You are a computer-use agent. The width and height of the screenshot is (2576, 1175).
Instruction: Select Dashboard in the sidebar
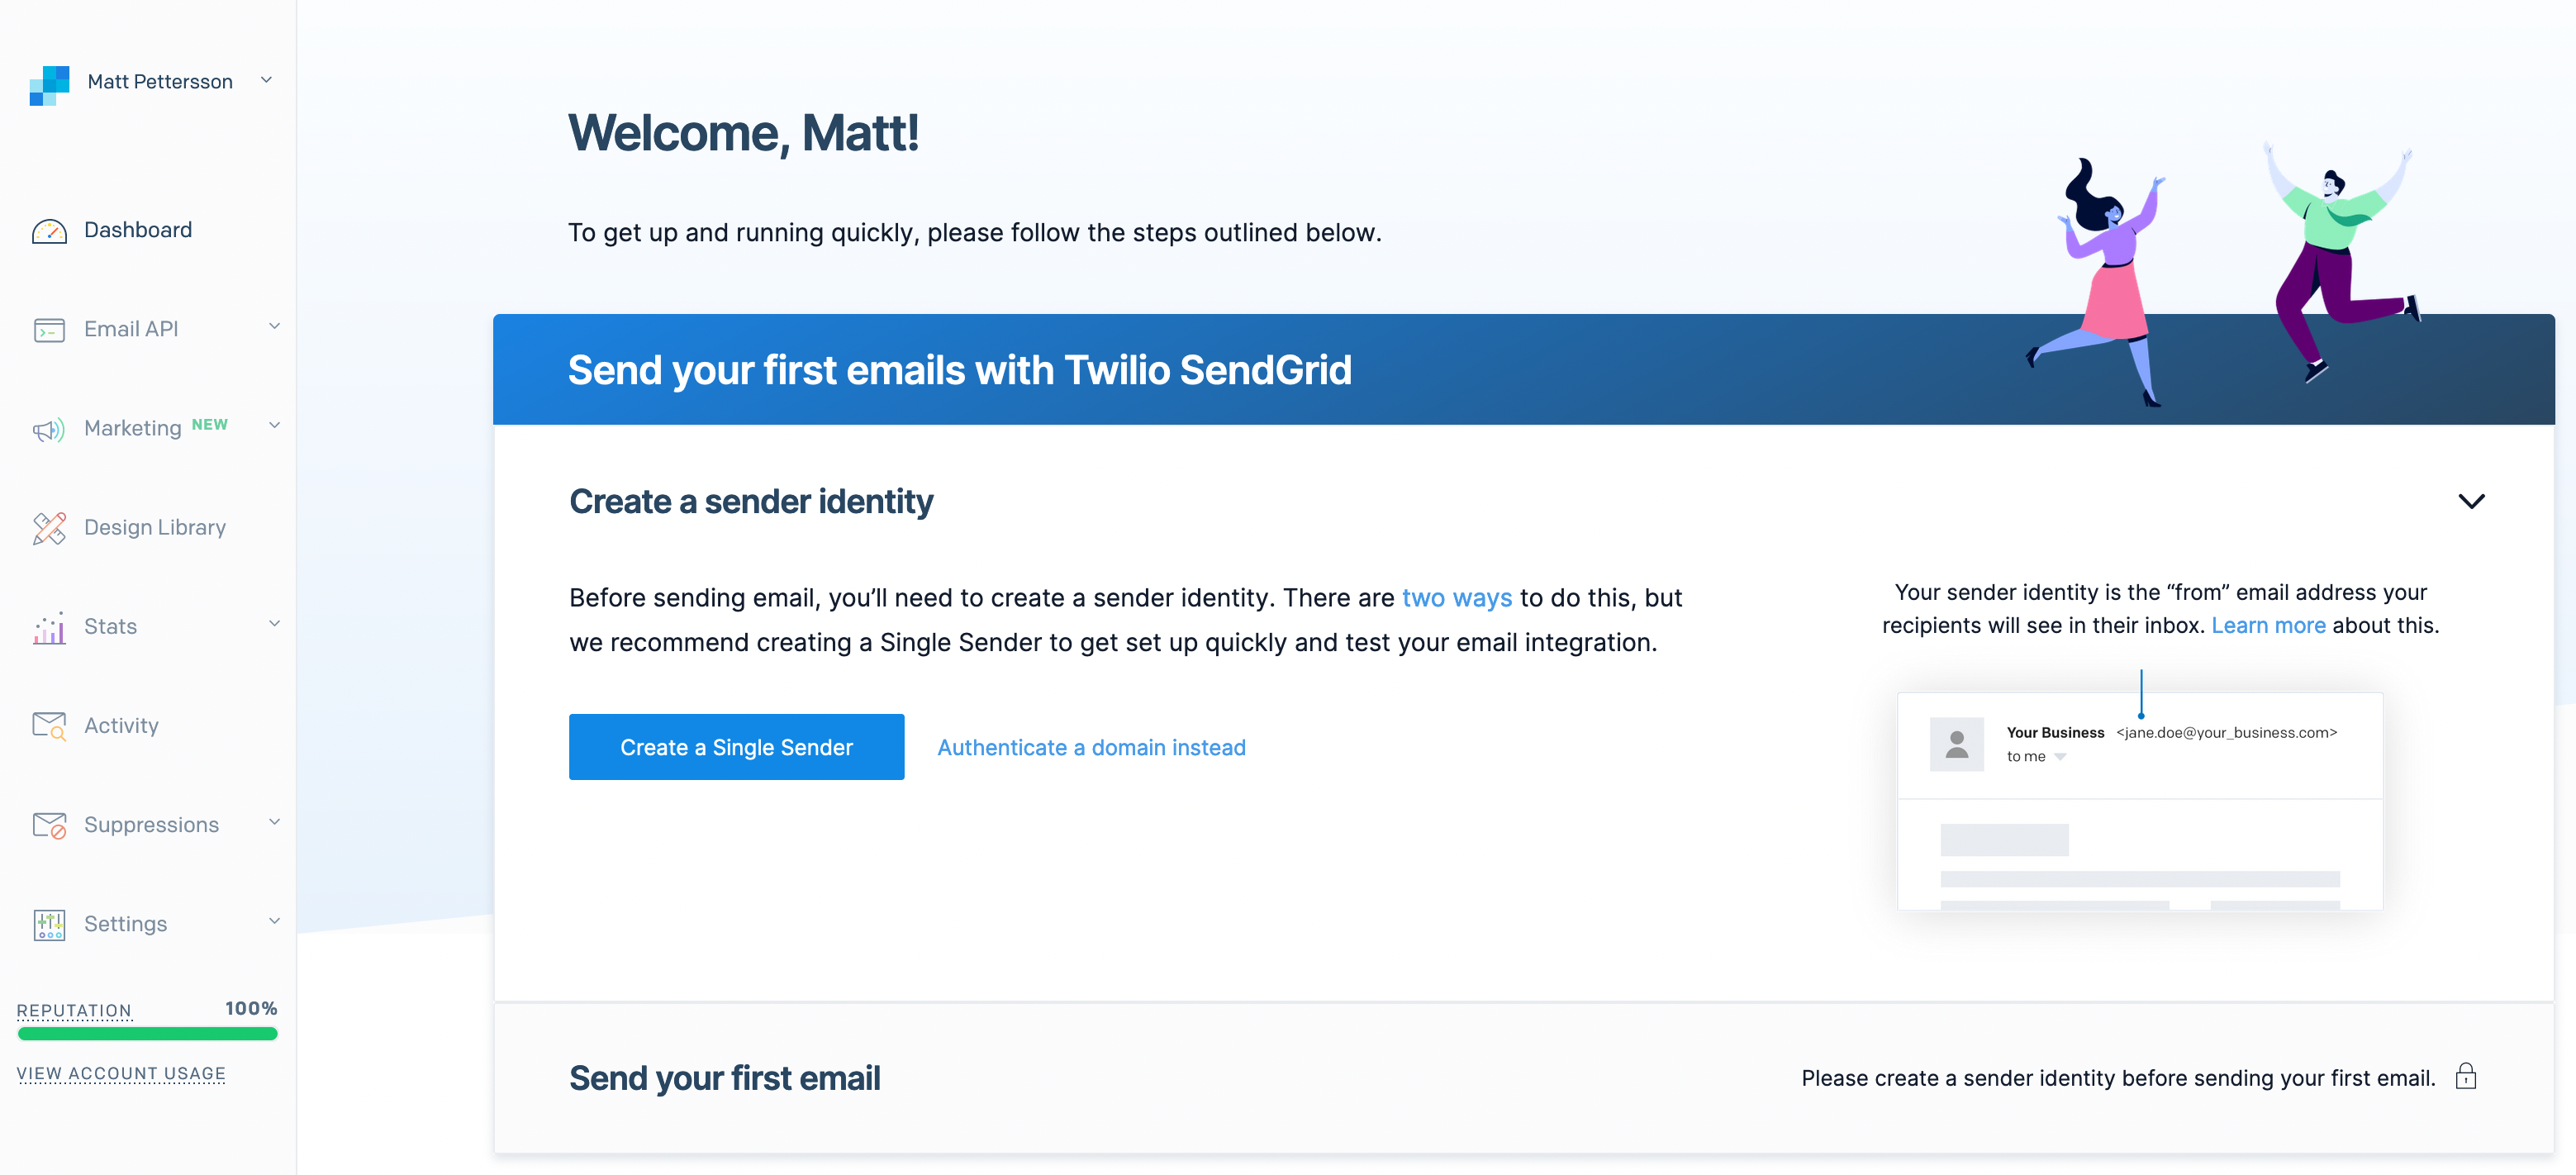coord(137,230)
